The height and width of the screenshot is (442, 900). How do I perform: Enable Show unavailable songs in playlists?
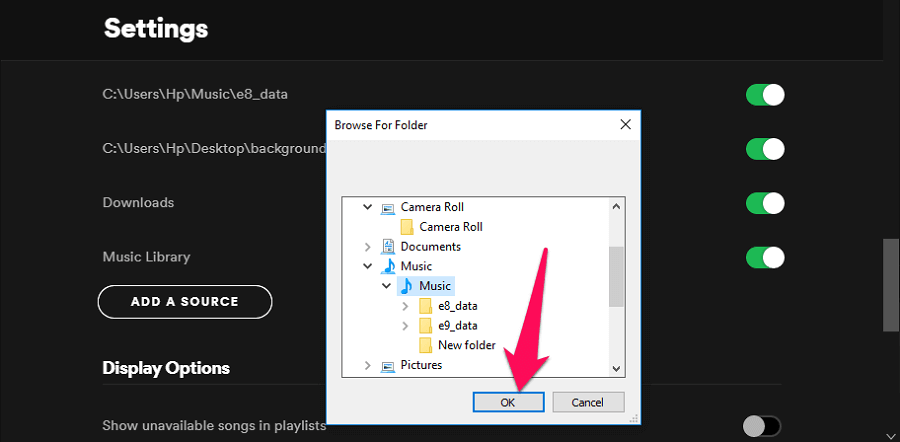coord(762,427)
